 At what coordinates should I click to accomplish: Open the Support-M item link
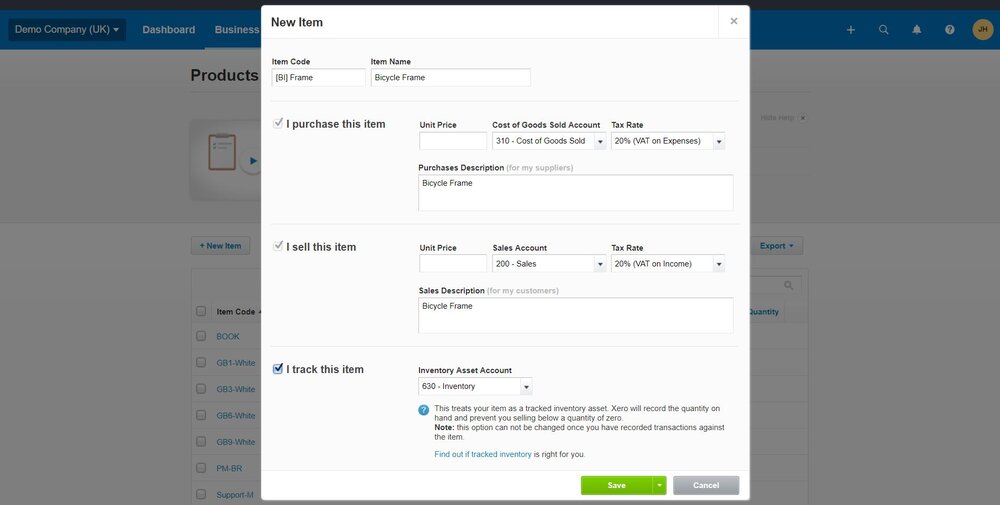tap(235, 495)
